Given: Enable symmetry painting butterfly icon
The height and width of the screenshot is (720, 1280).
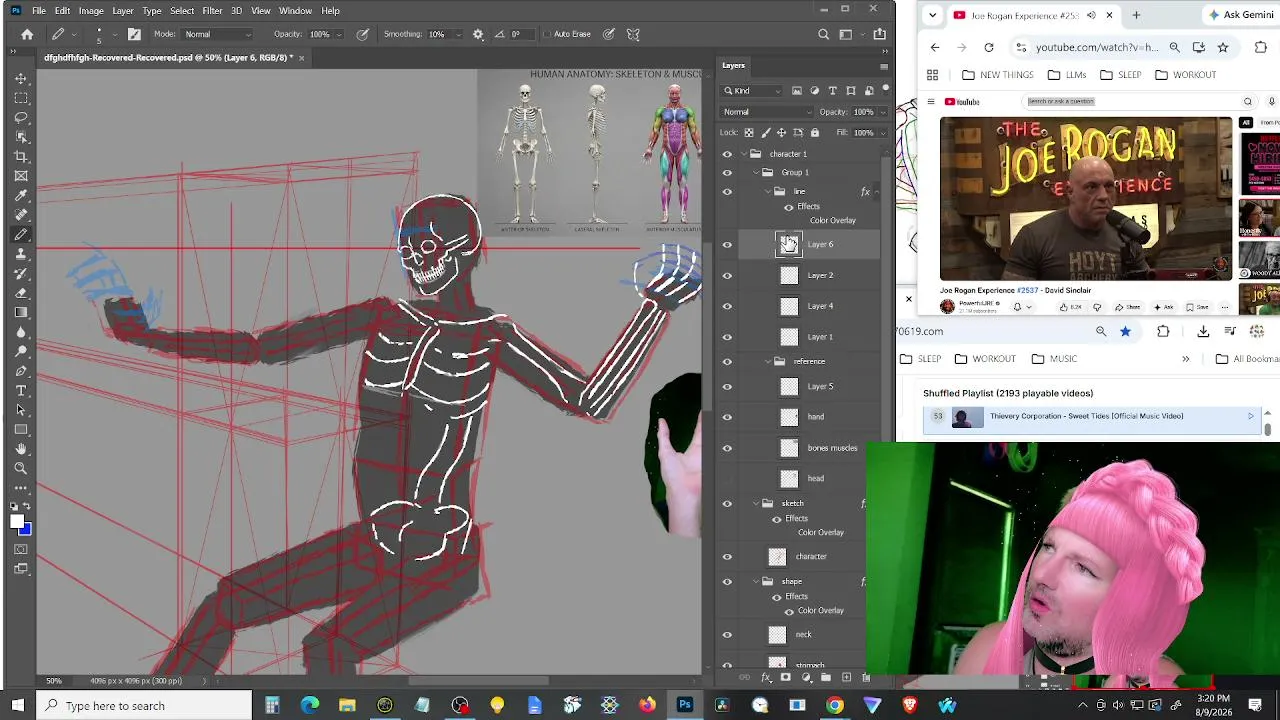Looking at the screenshot, I should (633, 34).
